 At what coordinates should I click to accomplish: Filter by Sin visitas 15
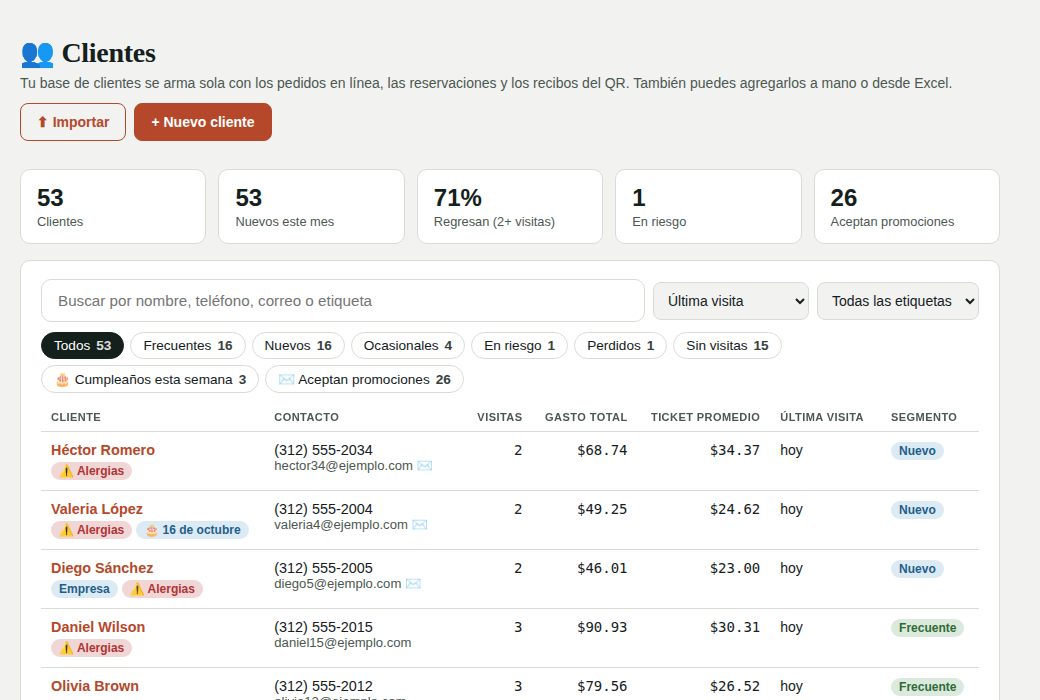point(727,346)
